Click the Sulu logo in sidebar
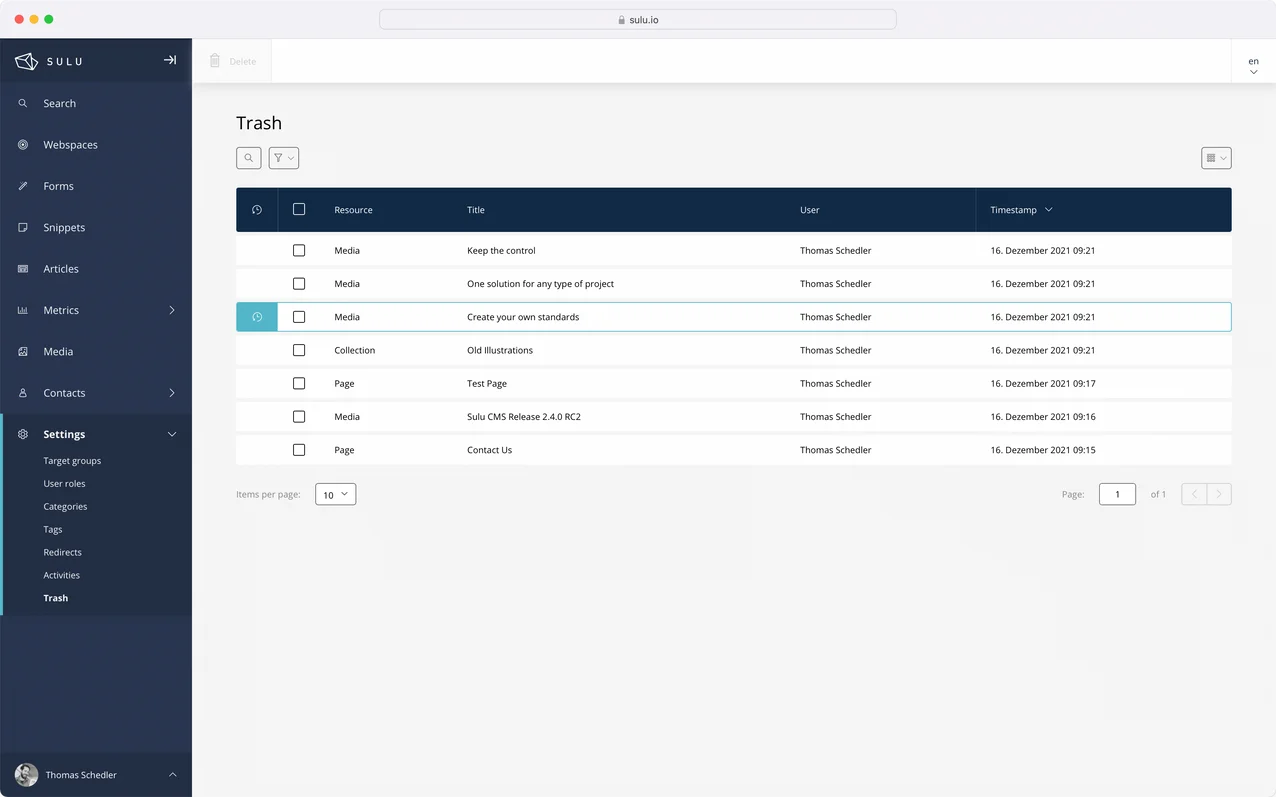The width and height of the screenshot is (1276, 797). (49, 61)
